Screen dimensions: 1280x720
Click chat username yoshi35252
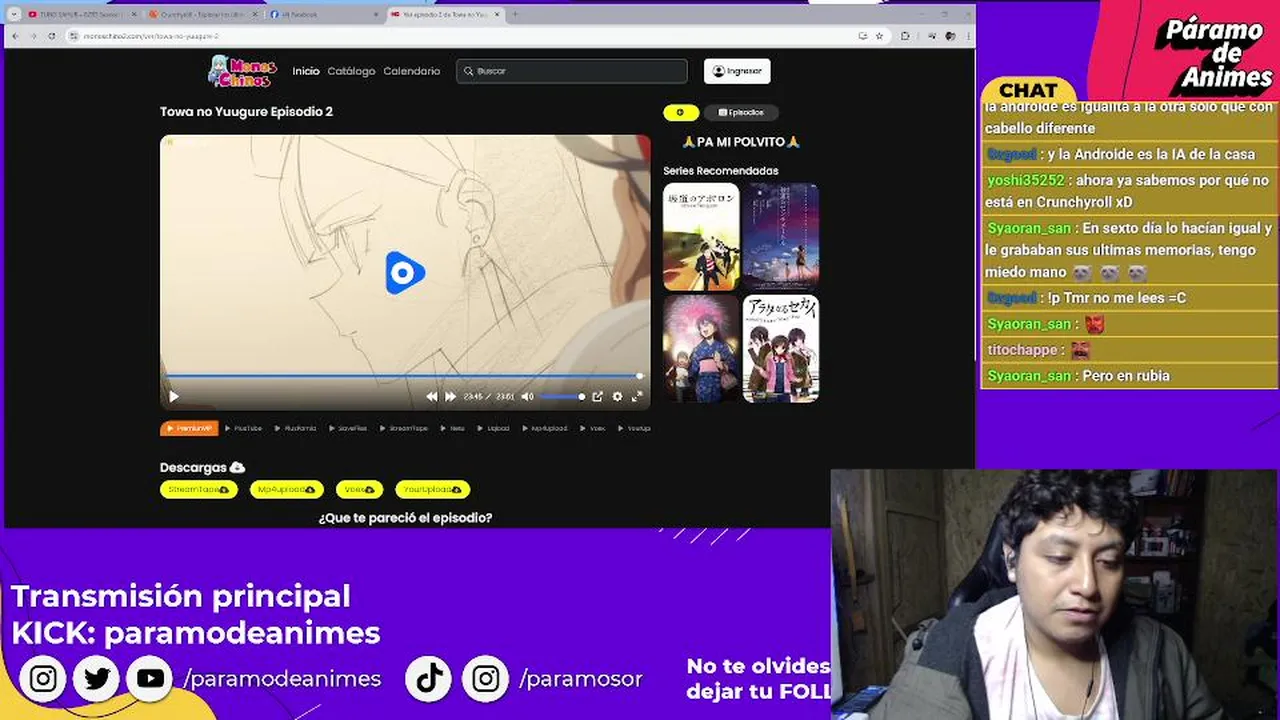click(1026, 181)
